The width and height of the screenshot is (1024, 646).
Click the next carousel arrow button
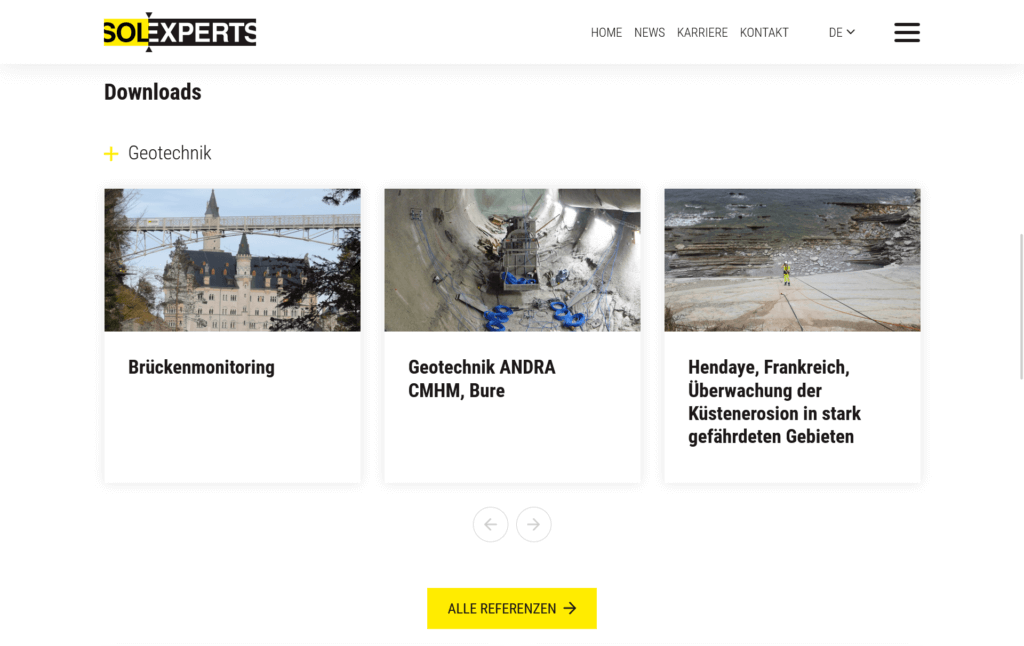coord(534,525)
